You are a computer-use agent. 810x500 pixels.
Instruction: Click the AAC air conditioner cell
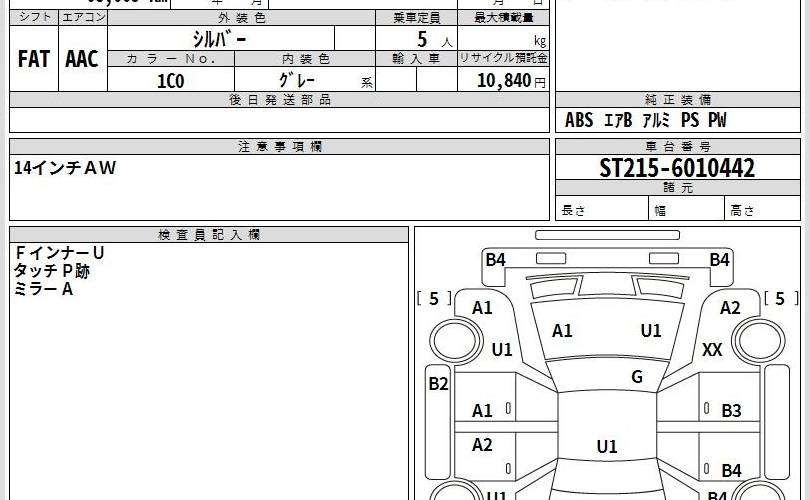click(x=82, y=60)
